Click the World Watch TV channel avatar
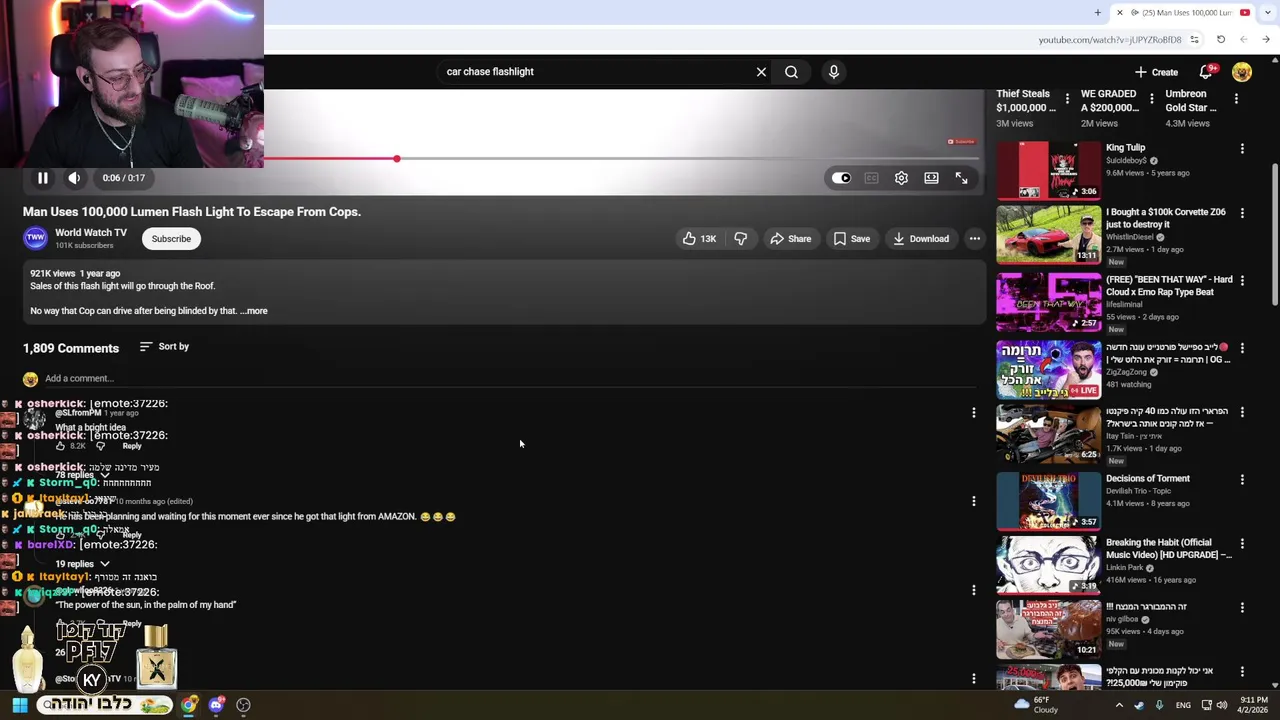 tap(35, 238)
